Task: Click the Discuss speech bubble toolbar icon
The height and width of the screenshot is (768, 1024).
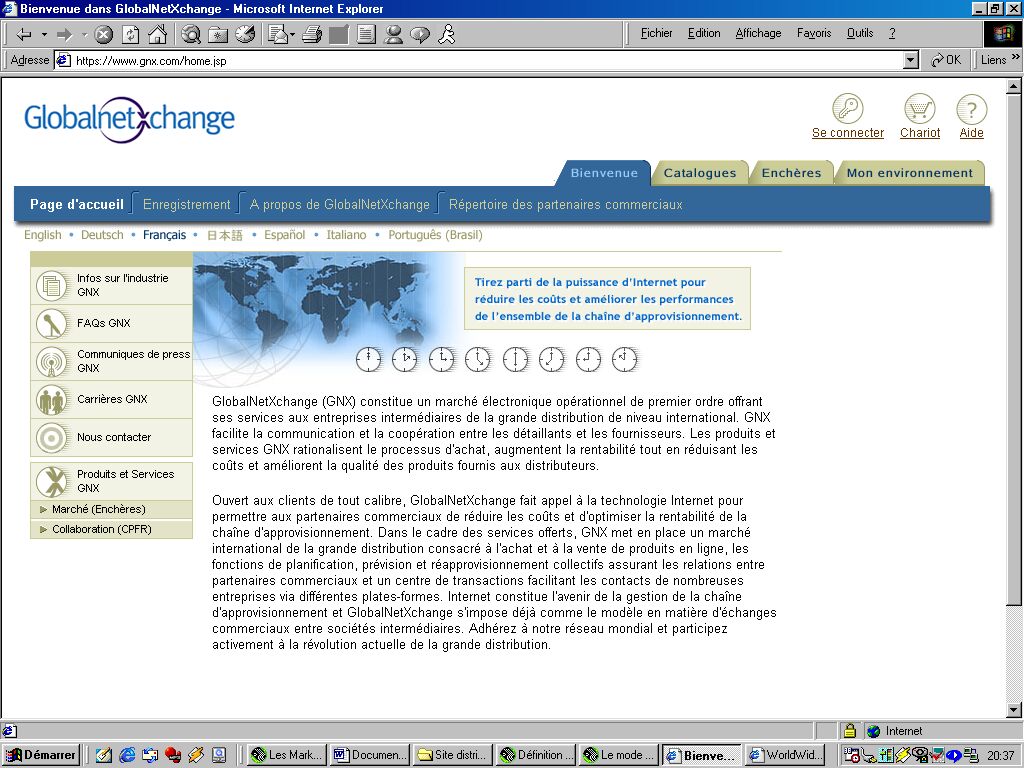Action: point(420,35)
